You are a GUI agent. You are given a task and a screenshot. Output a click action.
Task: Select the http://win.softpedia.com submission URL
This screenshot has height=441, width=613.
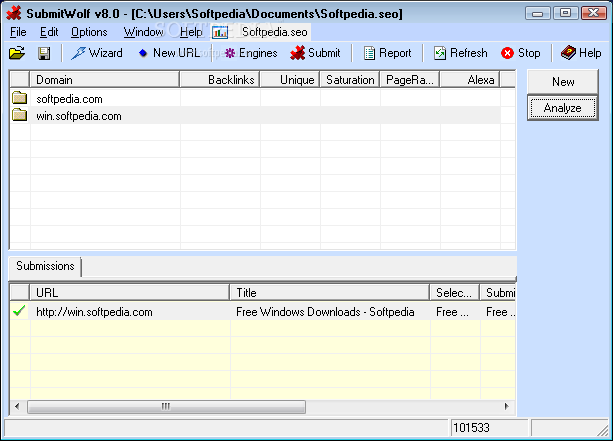click(94, 312)
